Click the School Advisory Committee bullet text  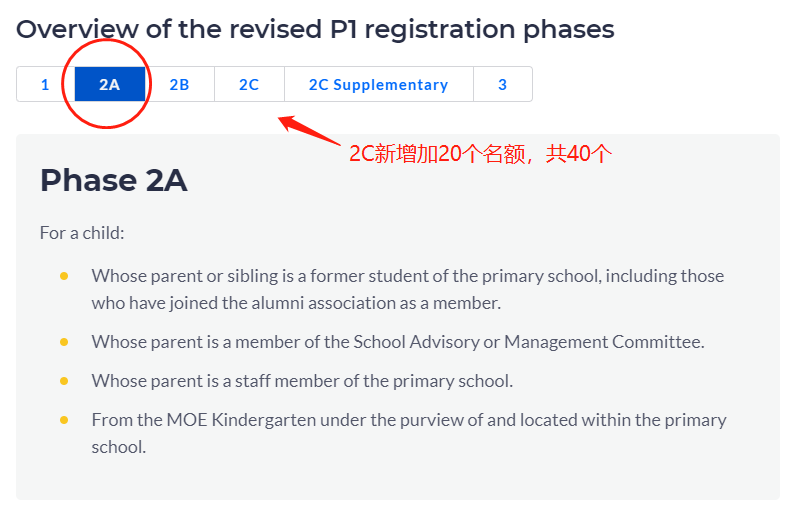397,342
